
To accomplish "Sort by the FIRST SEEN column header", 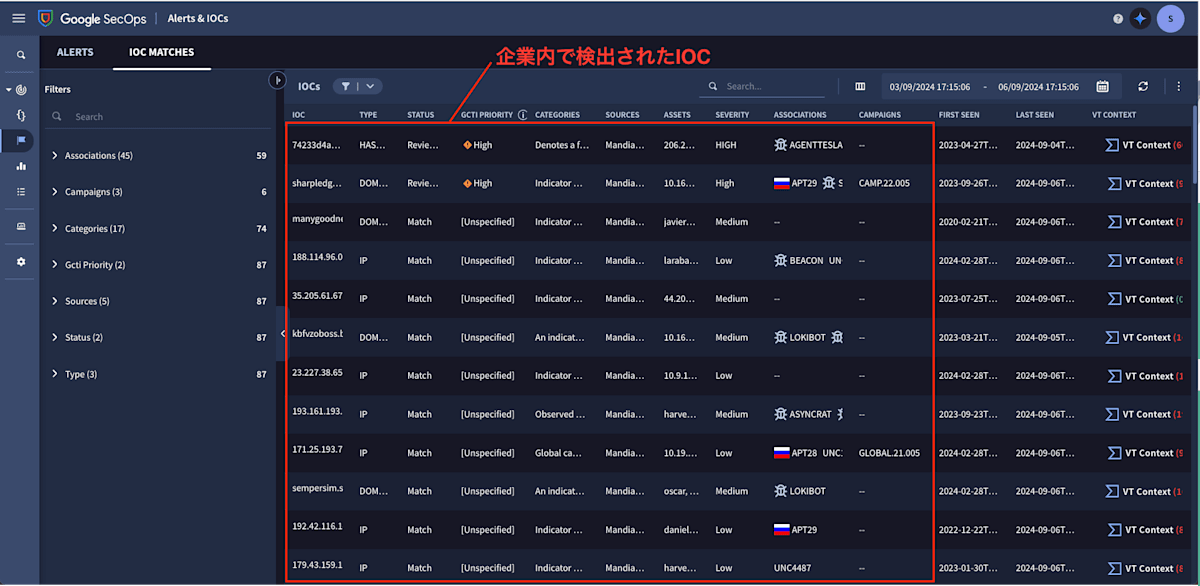I will click(960, 115).
